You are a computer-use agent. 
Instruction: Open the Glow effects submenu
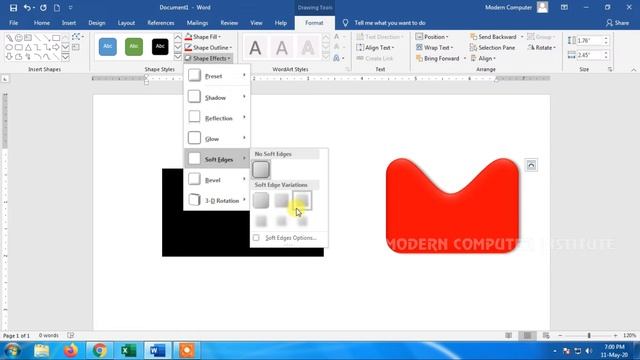coord(217,139)
